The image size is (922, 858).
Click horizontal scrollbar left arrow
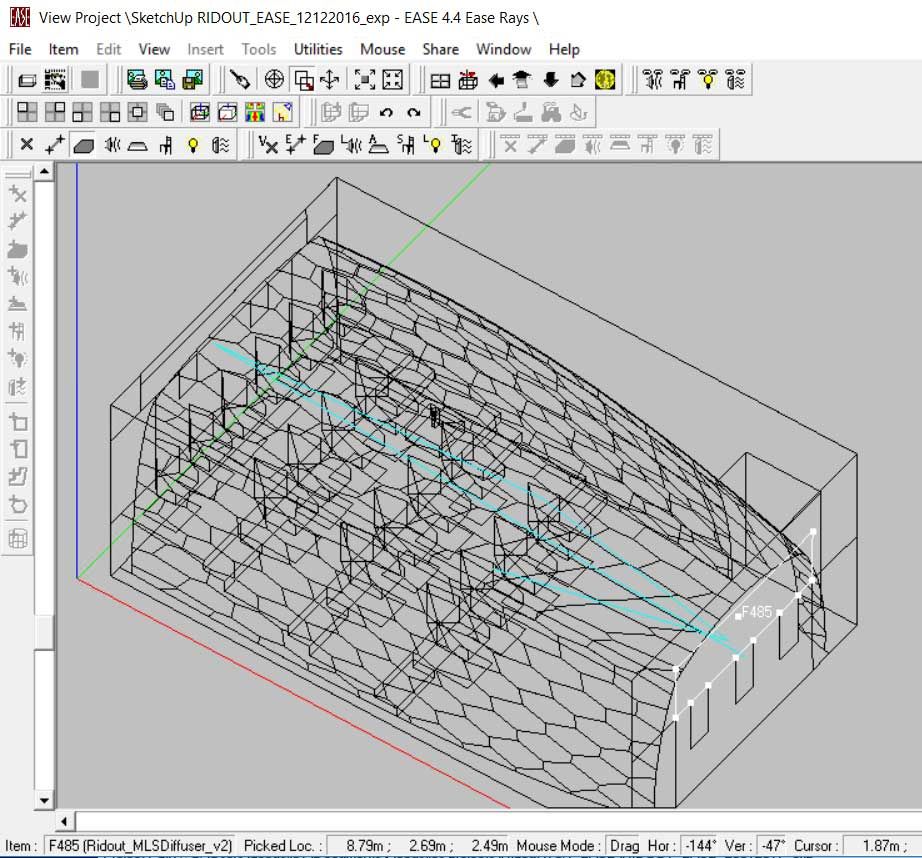tap(65, 821)
